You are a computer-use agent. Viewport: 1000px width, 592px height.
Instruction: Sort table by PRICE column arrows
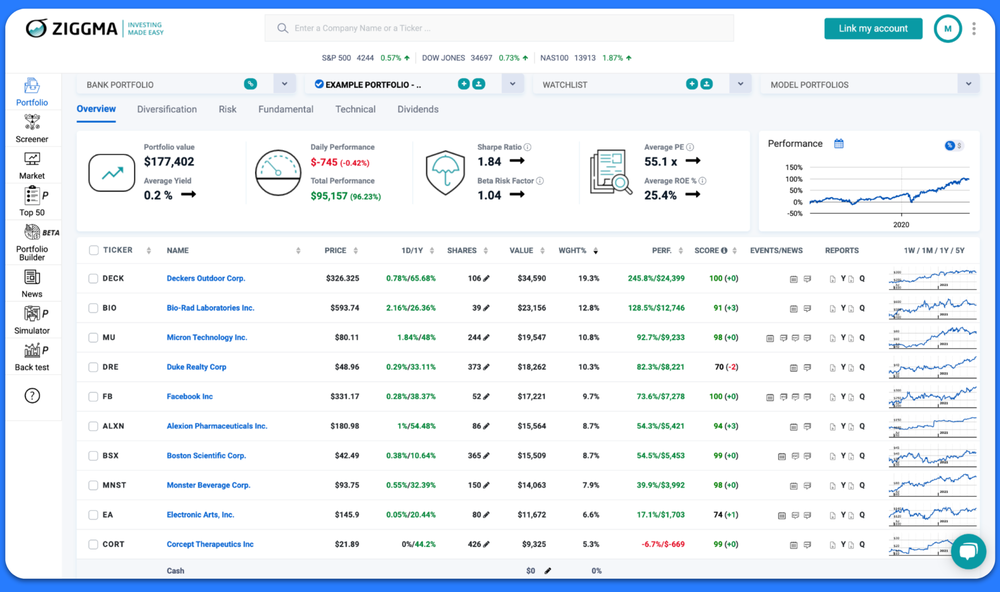click(356, 251)
